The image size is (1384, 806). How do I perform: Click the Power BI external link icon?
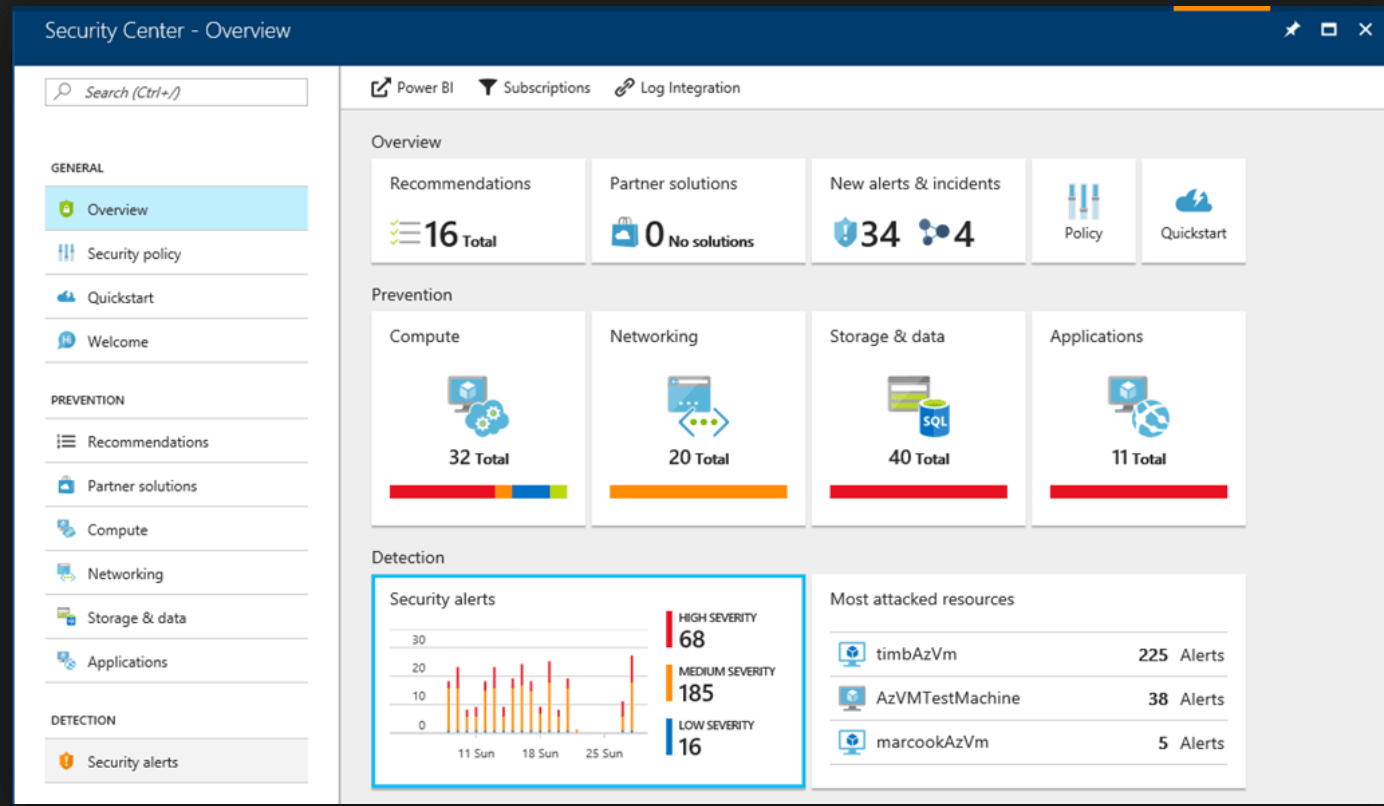tap(380, 88)
